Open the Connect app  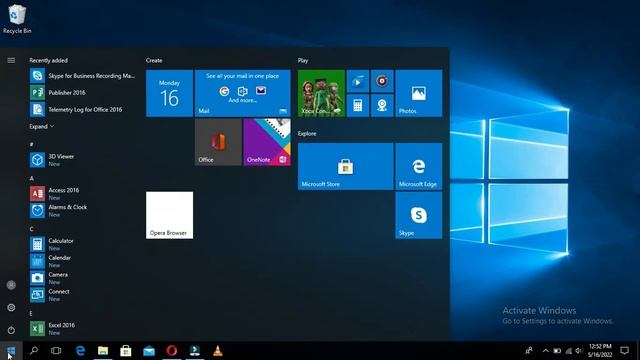(x=82, y=295)
